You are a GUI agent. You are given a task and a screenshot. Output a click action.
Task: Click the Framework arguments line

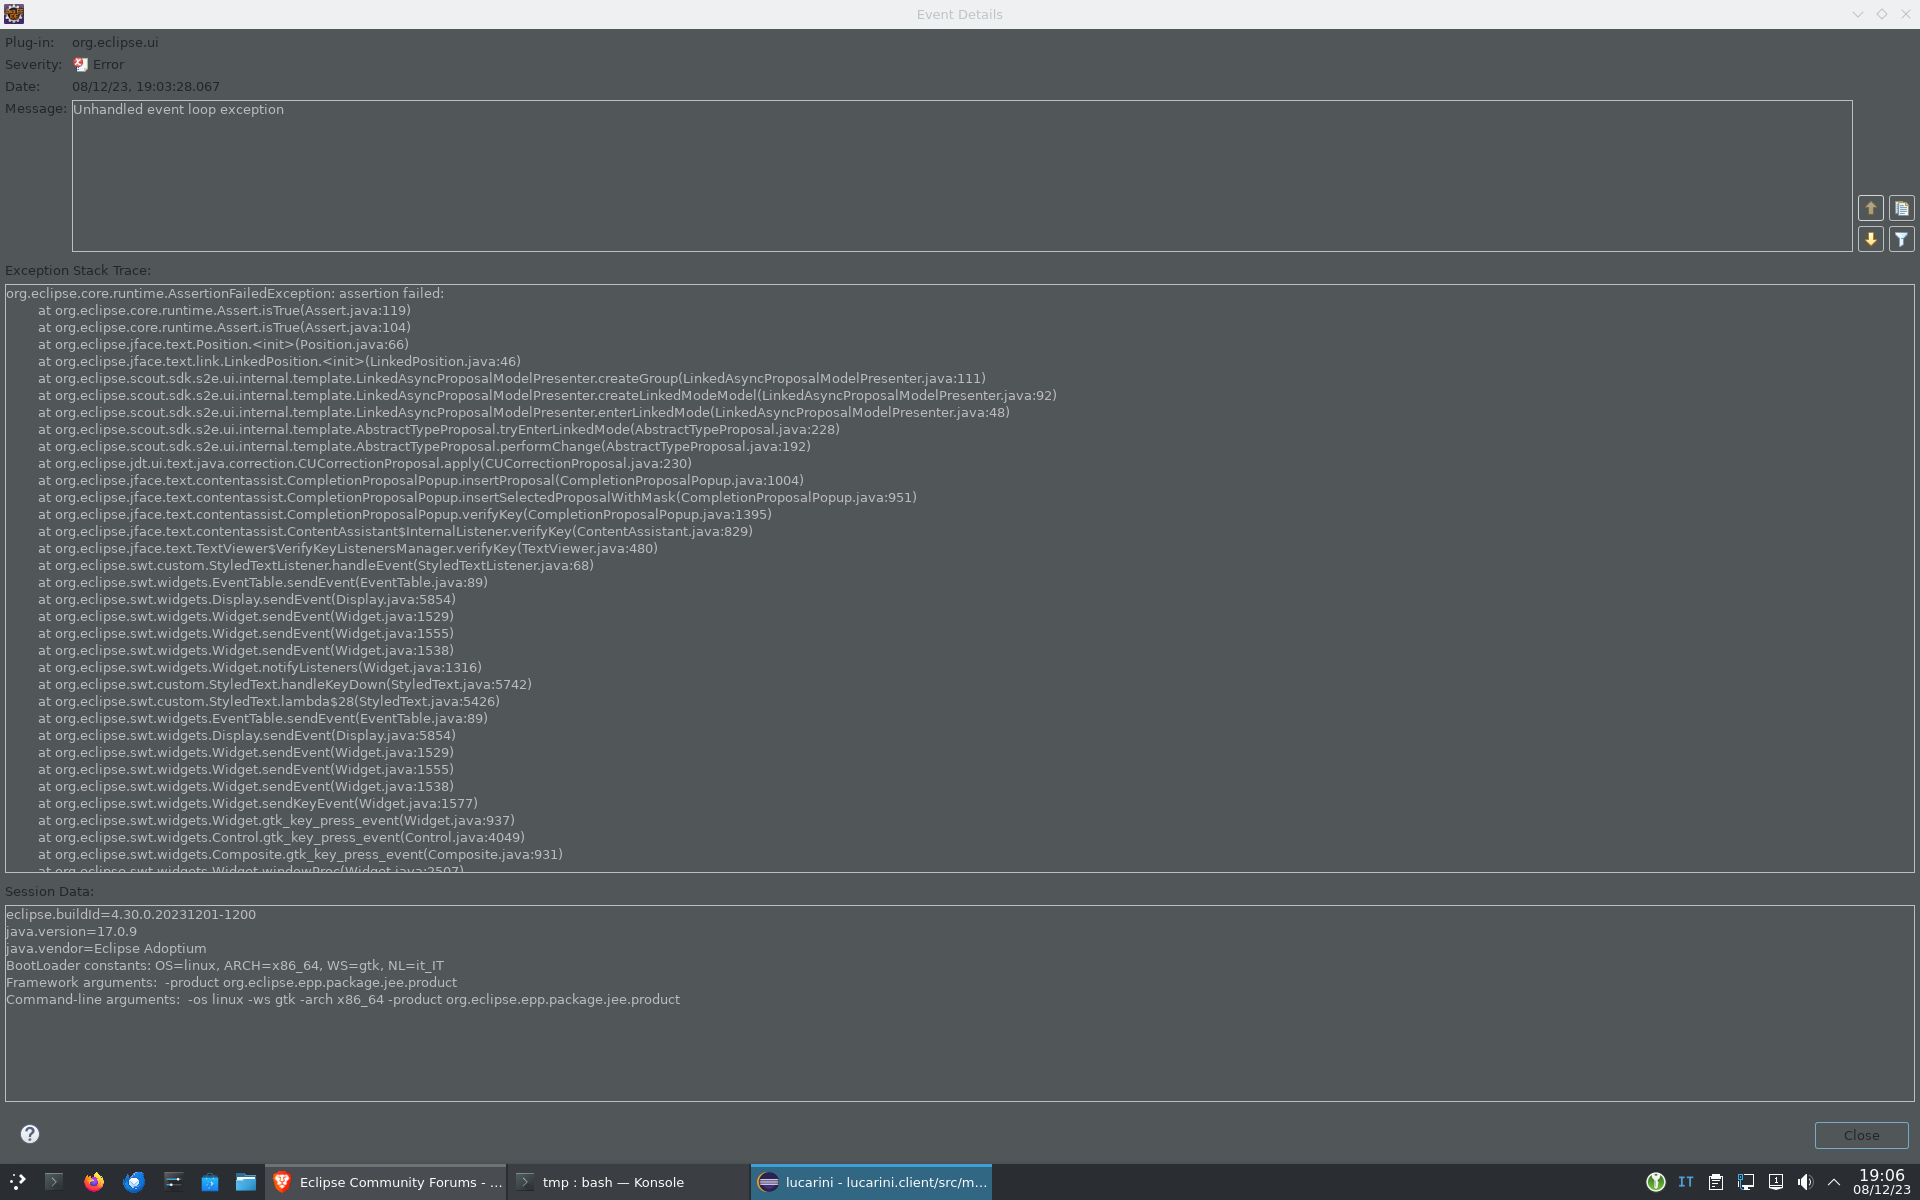tap(231, 983)
